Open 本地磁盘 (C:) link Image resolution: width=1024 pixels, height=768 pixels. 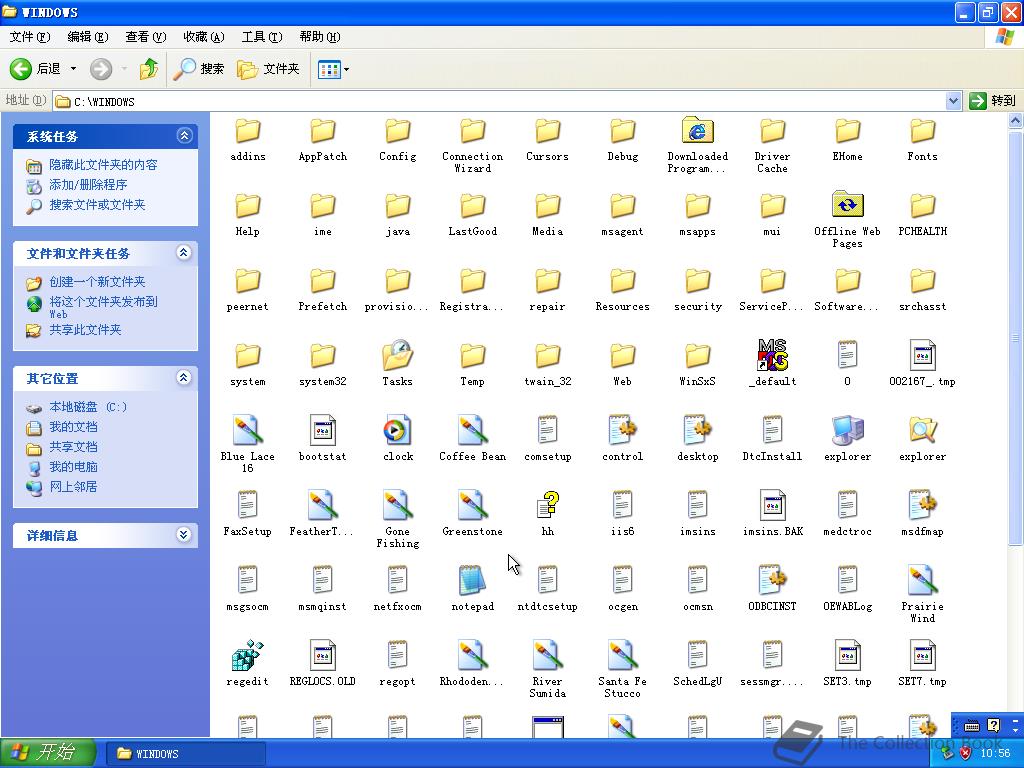point(88,407)
